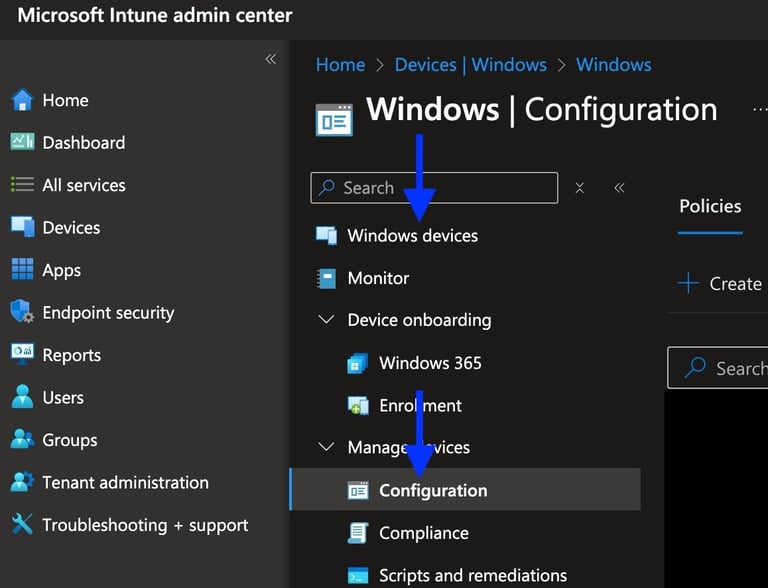Click the Tenant administration gear-person icon
Viewport: 768px width, 588px height.
(22, 482)
